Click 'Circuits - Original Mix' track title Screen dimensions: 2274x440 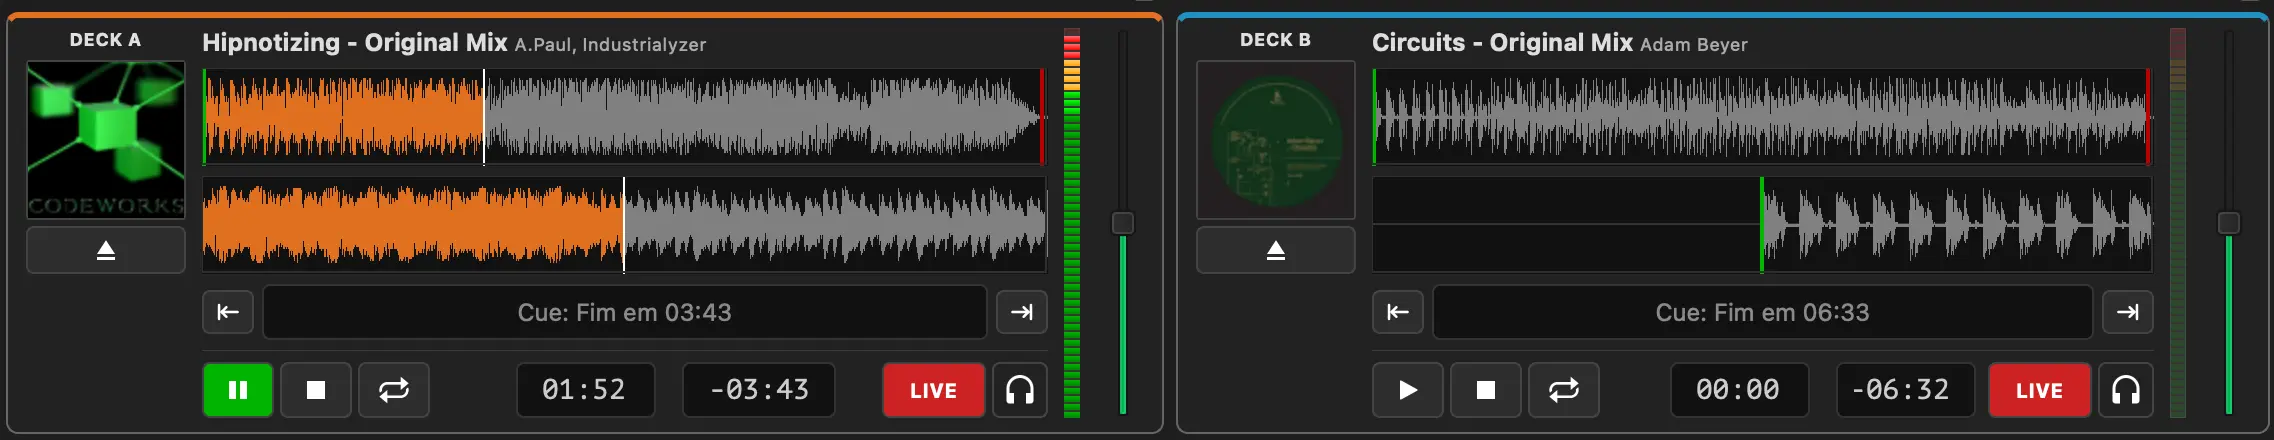coord(1502,43)
